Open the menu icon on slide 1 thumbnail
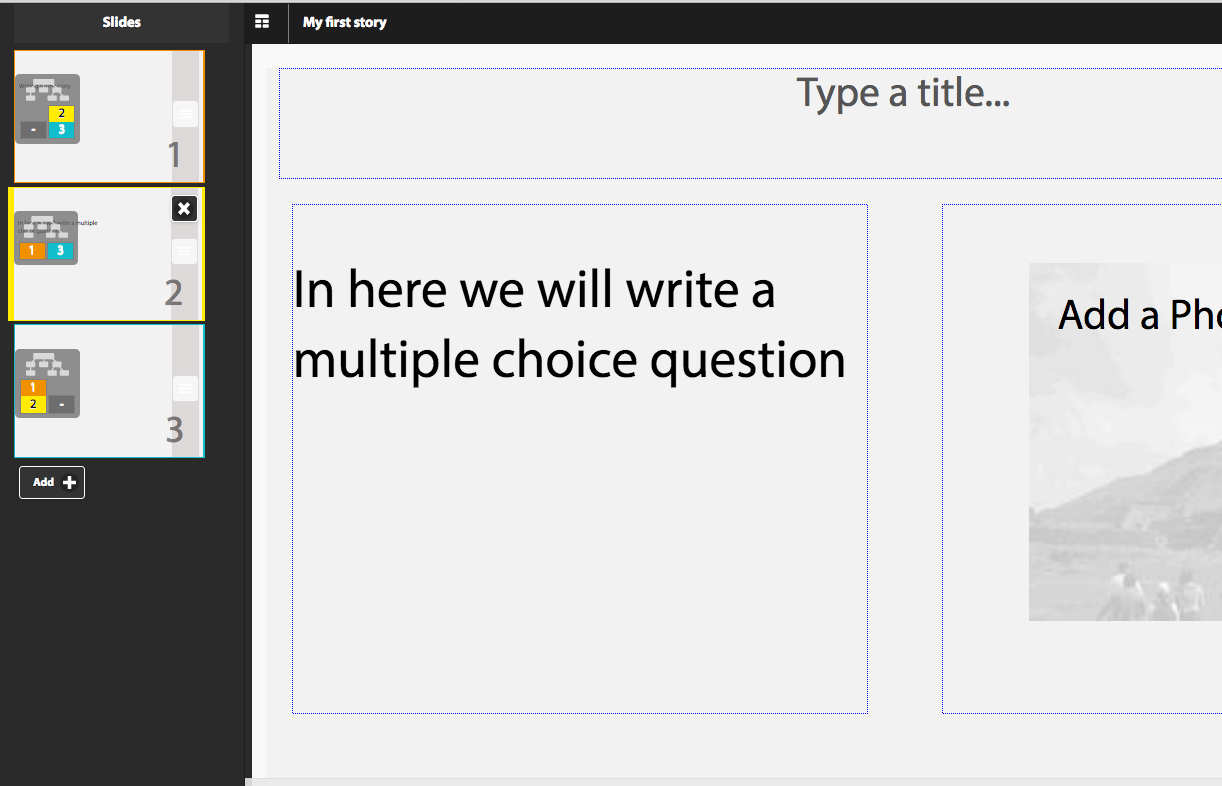This screenshot has height=786, width=1222. coord(185,113)
